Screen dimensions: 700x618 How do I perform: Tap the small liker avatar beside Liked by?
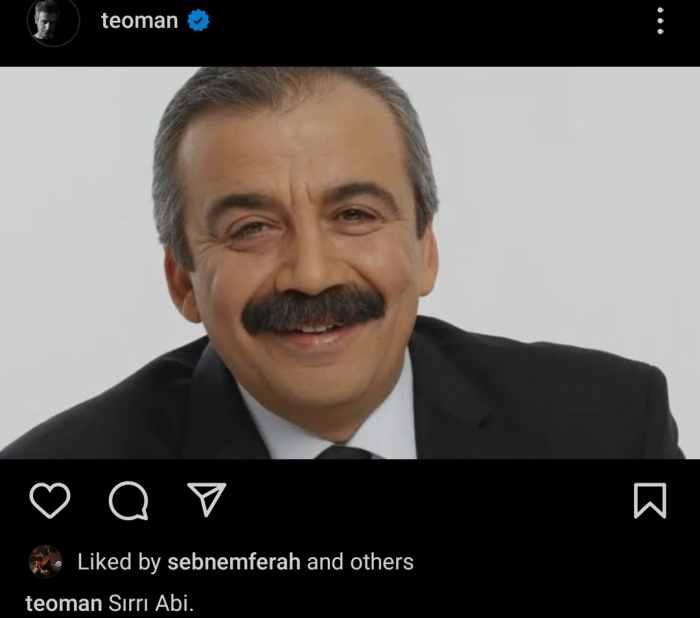(45, 562)
